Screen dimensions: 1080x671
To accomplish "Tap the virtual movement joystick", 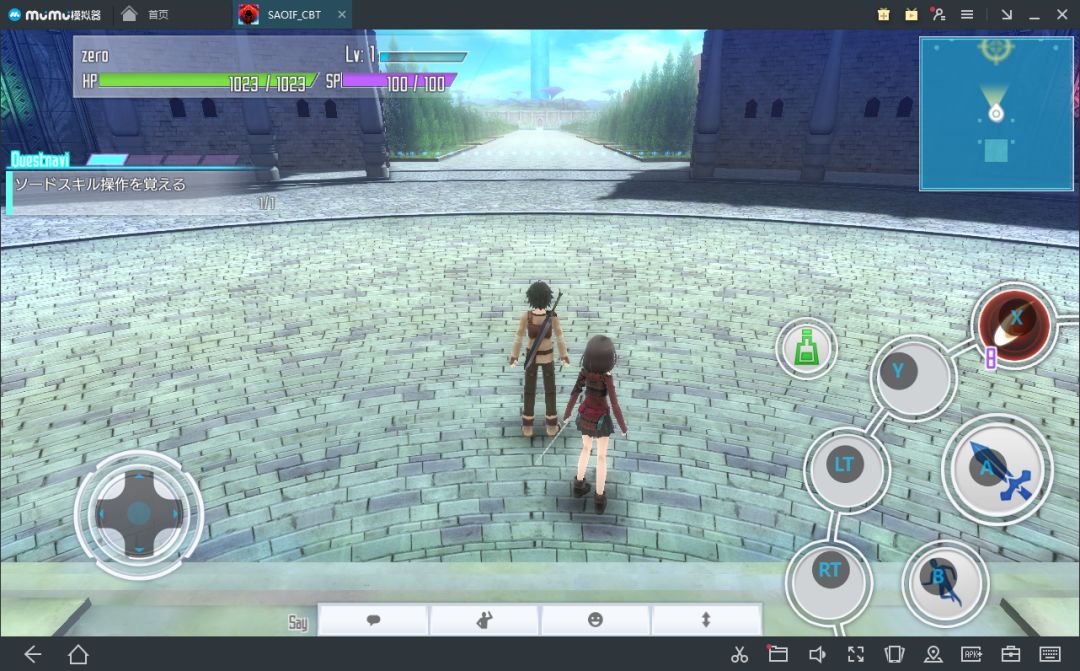I will (139, 514).
